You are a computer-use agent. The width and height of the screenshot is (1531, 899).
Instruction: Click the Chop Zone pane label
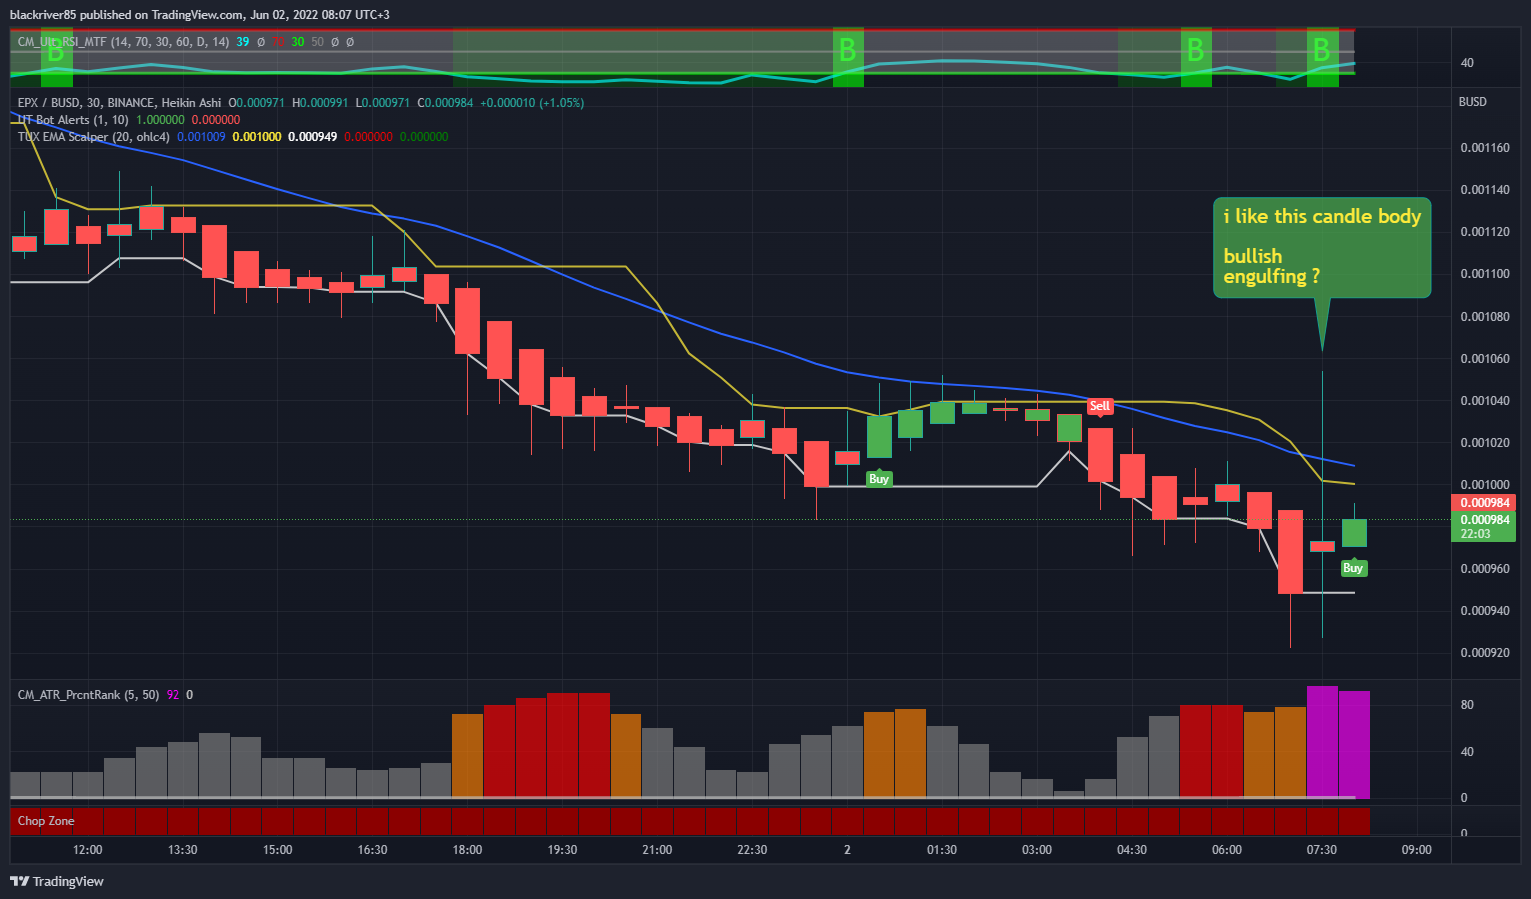(46, 821)
